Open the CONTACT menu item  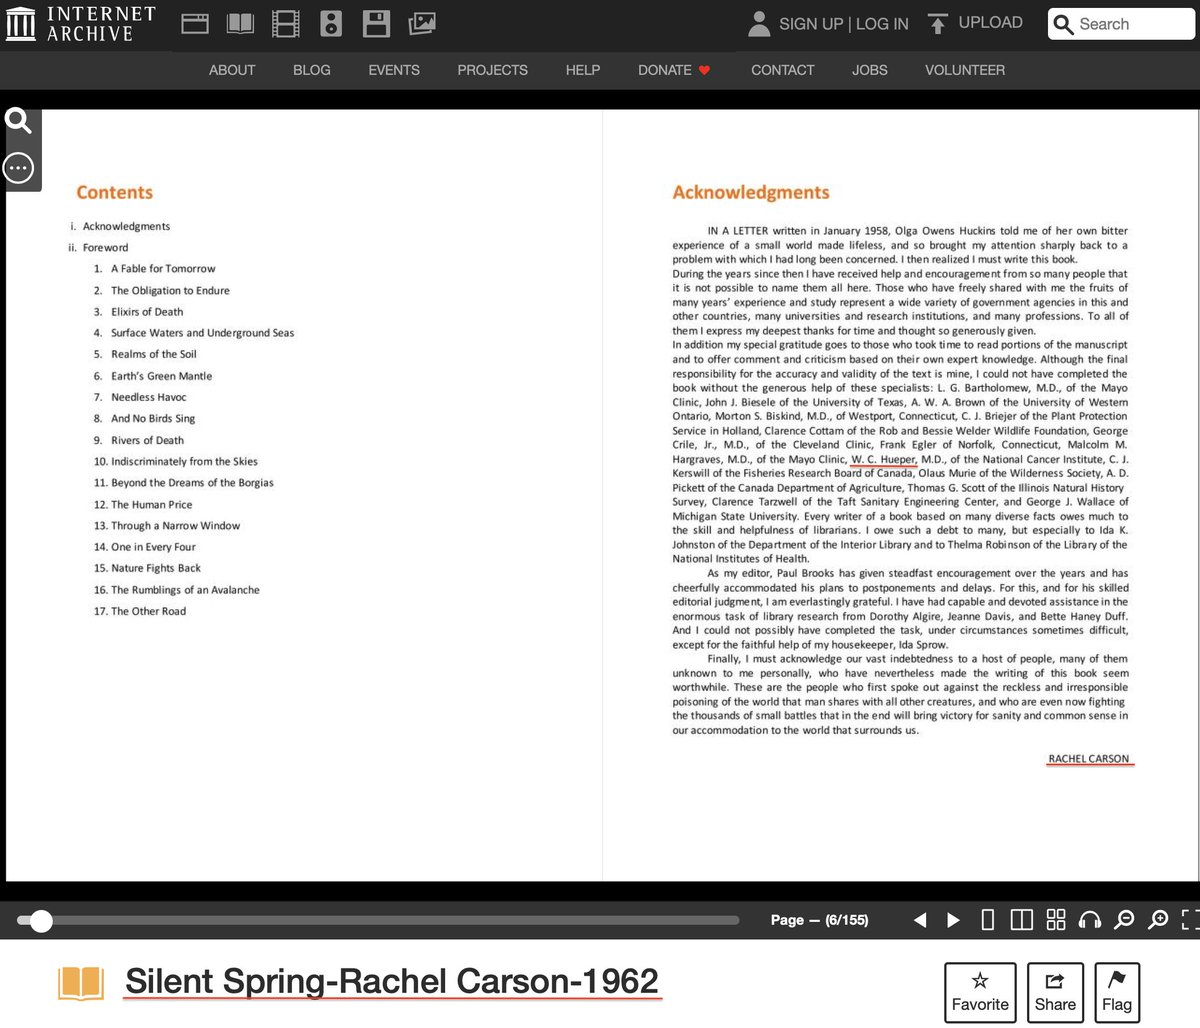[783, 70]
